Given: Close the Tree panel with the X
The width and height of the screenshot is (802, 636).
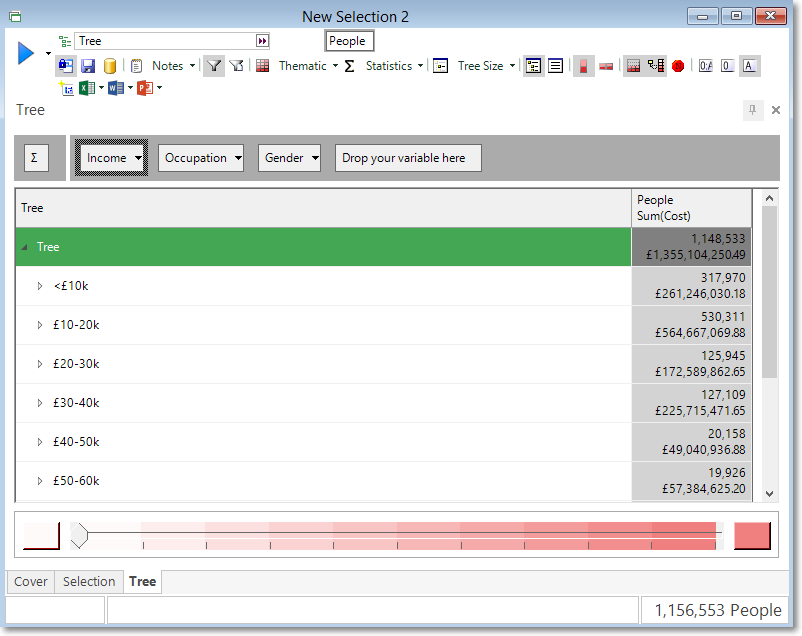Looking at the screenshot, I should pyautogui.click(x=776, y=110).
